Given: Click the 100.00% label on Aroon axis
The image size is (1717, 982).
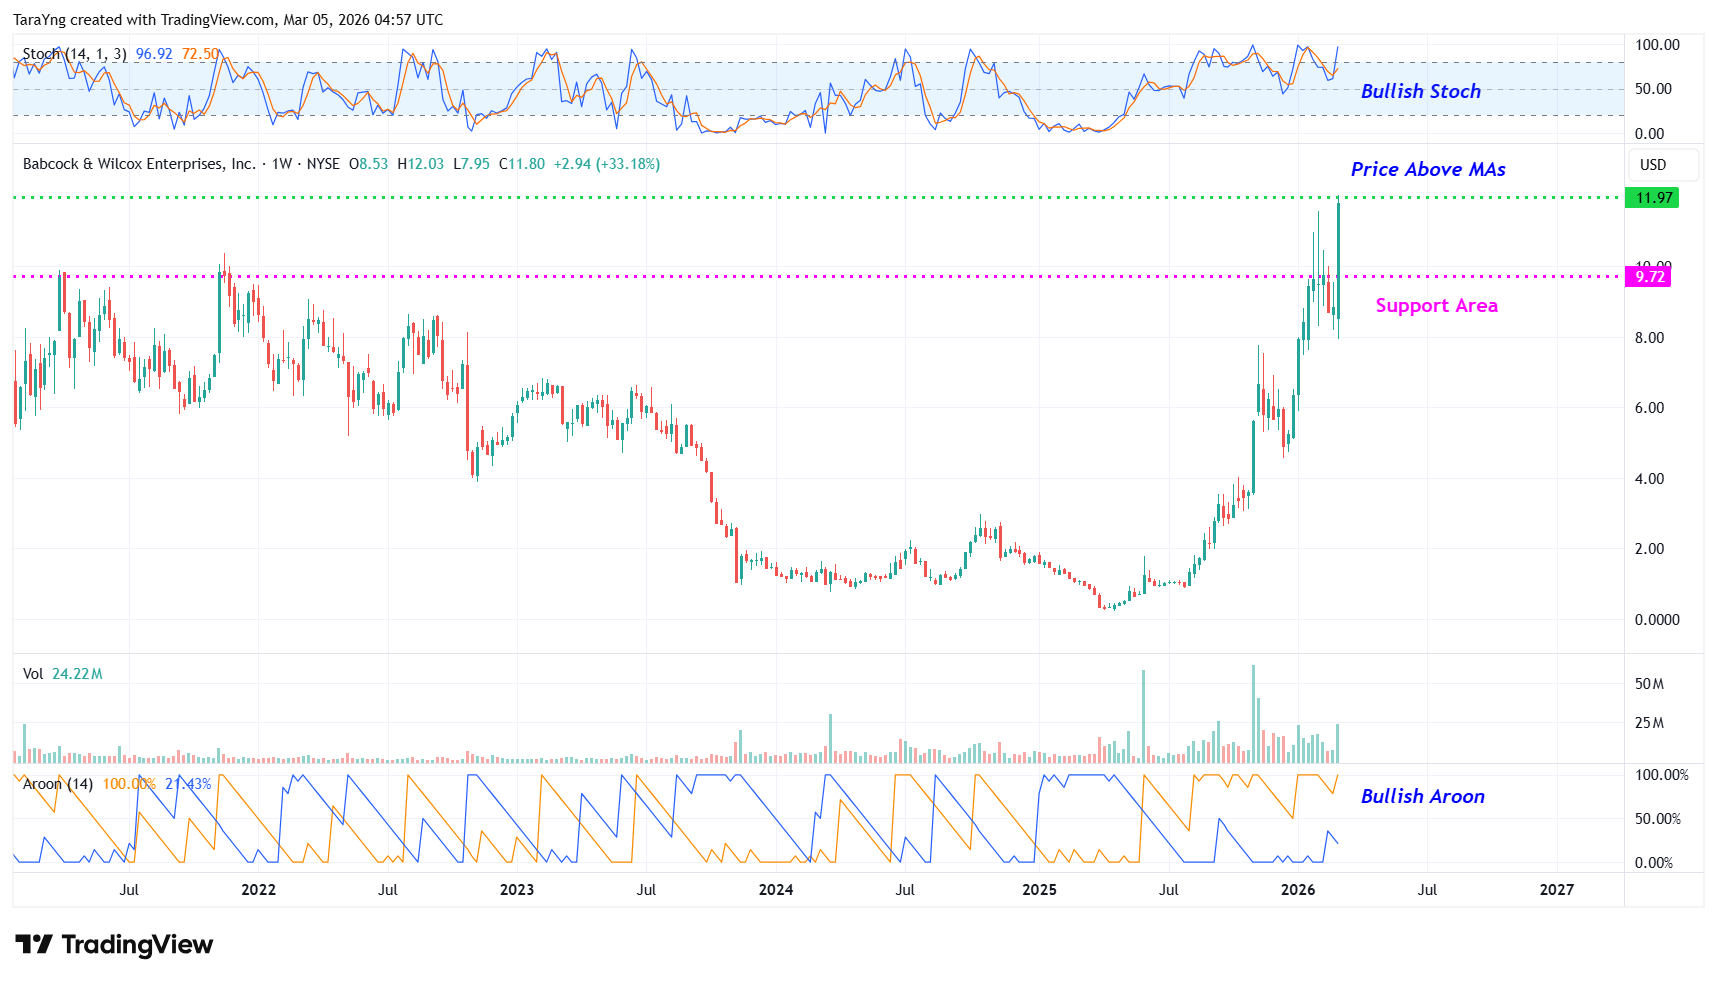Looking at the screenshot, I should 1661,775.
